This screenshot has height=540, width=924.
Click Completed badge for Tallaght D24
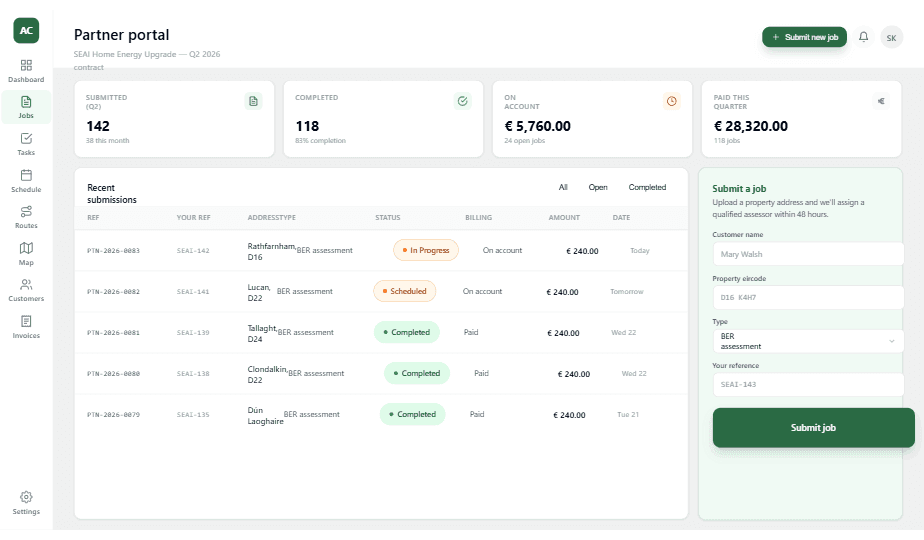click(x=407, y=332)
